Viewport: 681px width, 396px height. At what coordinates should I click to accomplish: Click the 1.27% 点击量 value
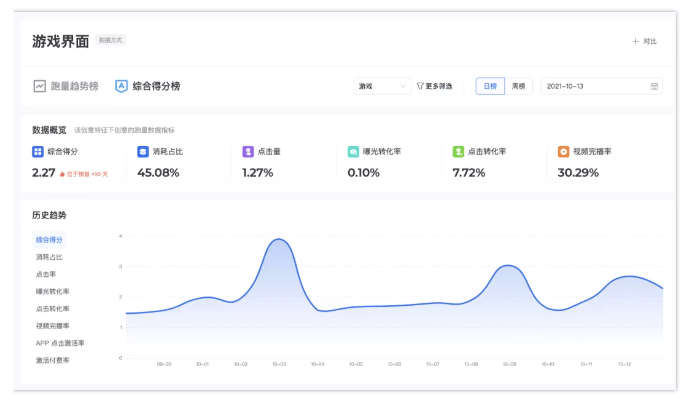(x=258, y=173)
